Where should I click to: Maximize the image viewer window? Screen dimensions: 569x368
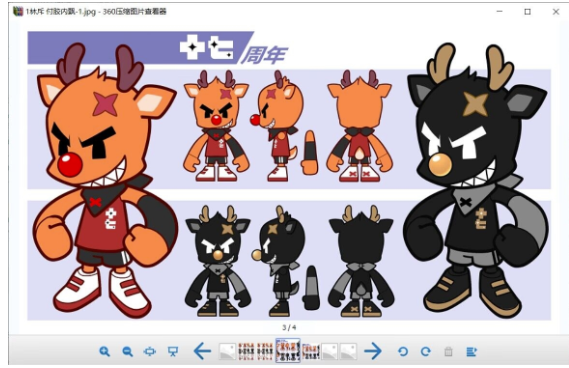coord(528,12)
